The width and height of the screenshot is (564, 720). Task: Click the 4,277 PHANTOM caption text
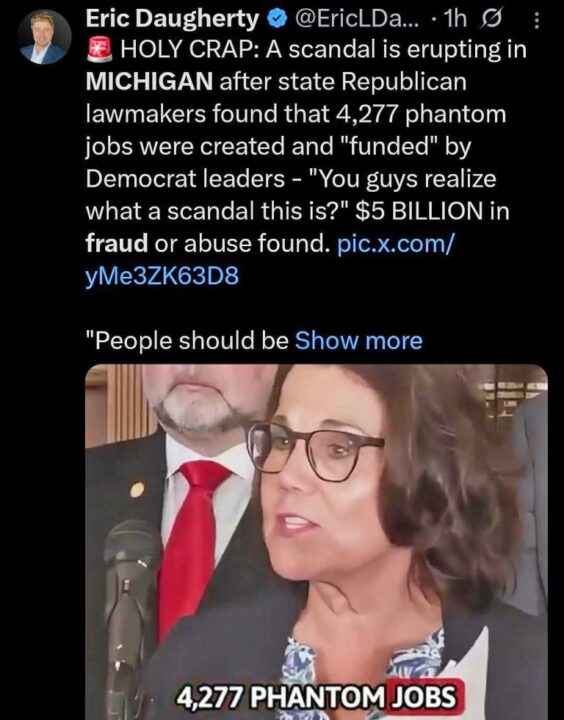pyautogui.click(x=281, y=698)
